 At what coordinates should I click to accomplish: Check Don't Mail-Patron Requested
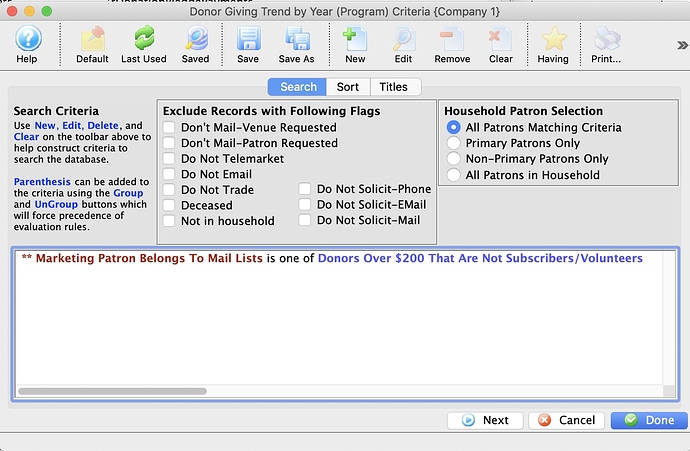(169, 143)
